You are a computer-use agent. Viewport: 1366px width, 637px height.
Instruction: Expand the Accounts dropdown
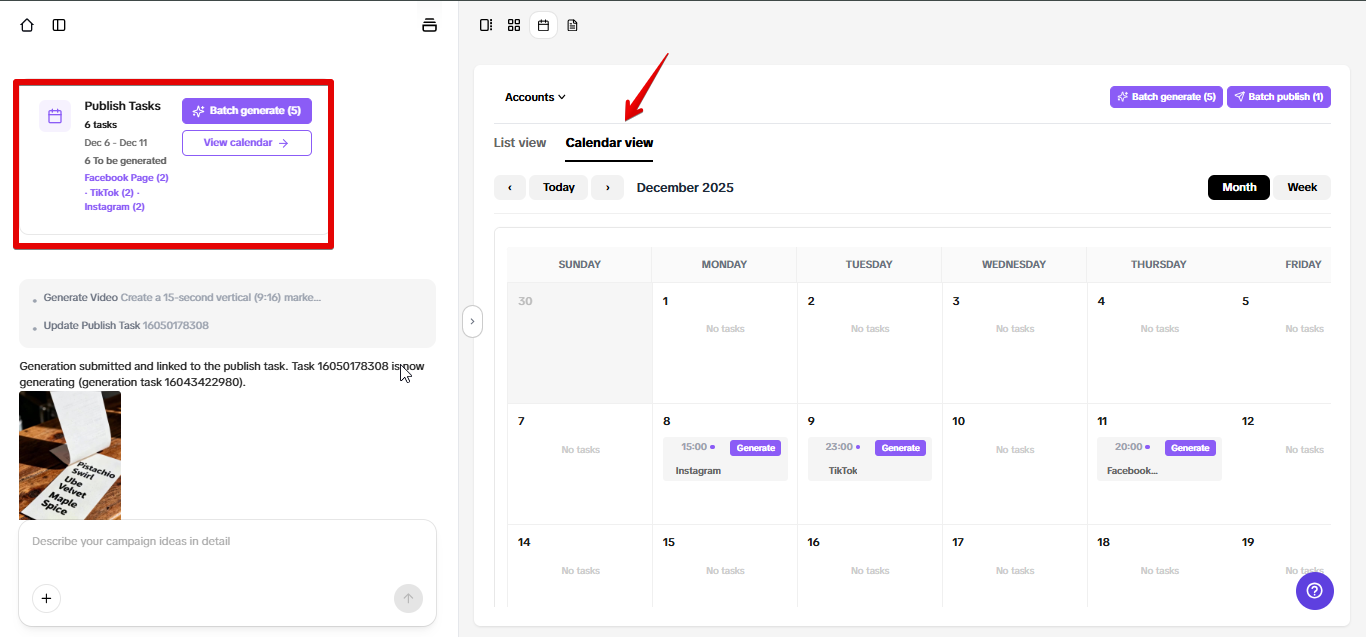click(x=535, y=97)
